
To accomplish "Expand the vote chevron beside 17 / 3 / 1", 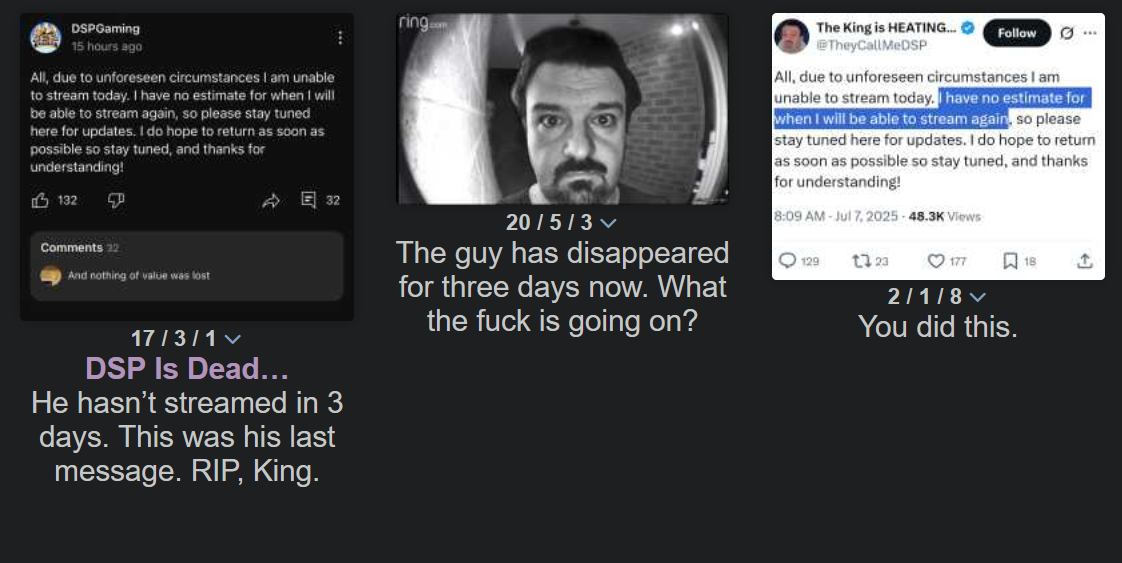I will coord(233,339).
